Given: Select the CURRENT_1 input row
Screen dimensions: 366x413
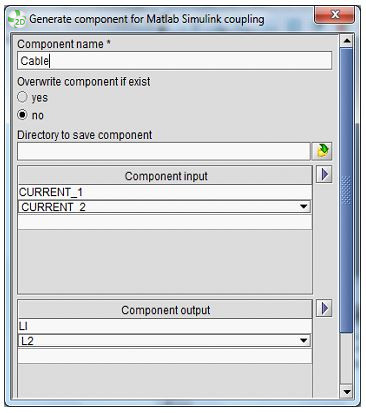Looking at the screenshot, I should coord(165,192).
